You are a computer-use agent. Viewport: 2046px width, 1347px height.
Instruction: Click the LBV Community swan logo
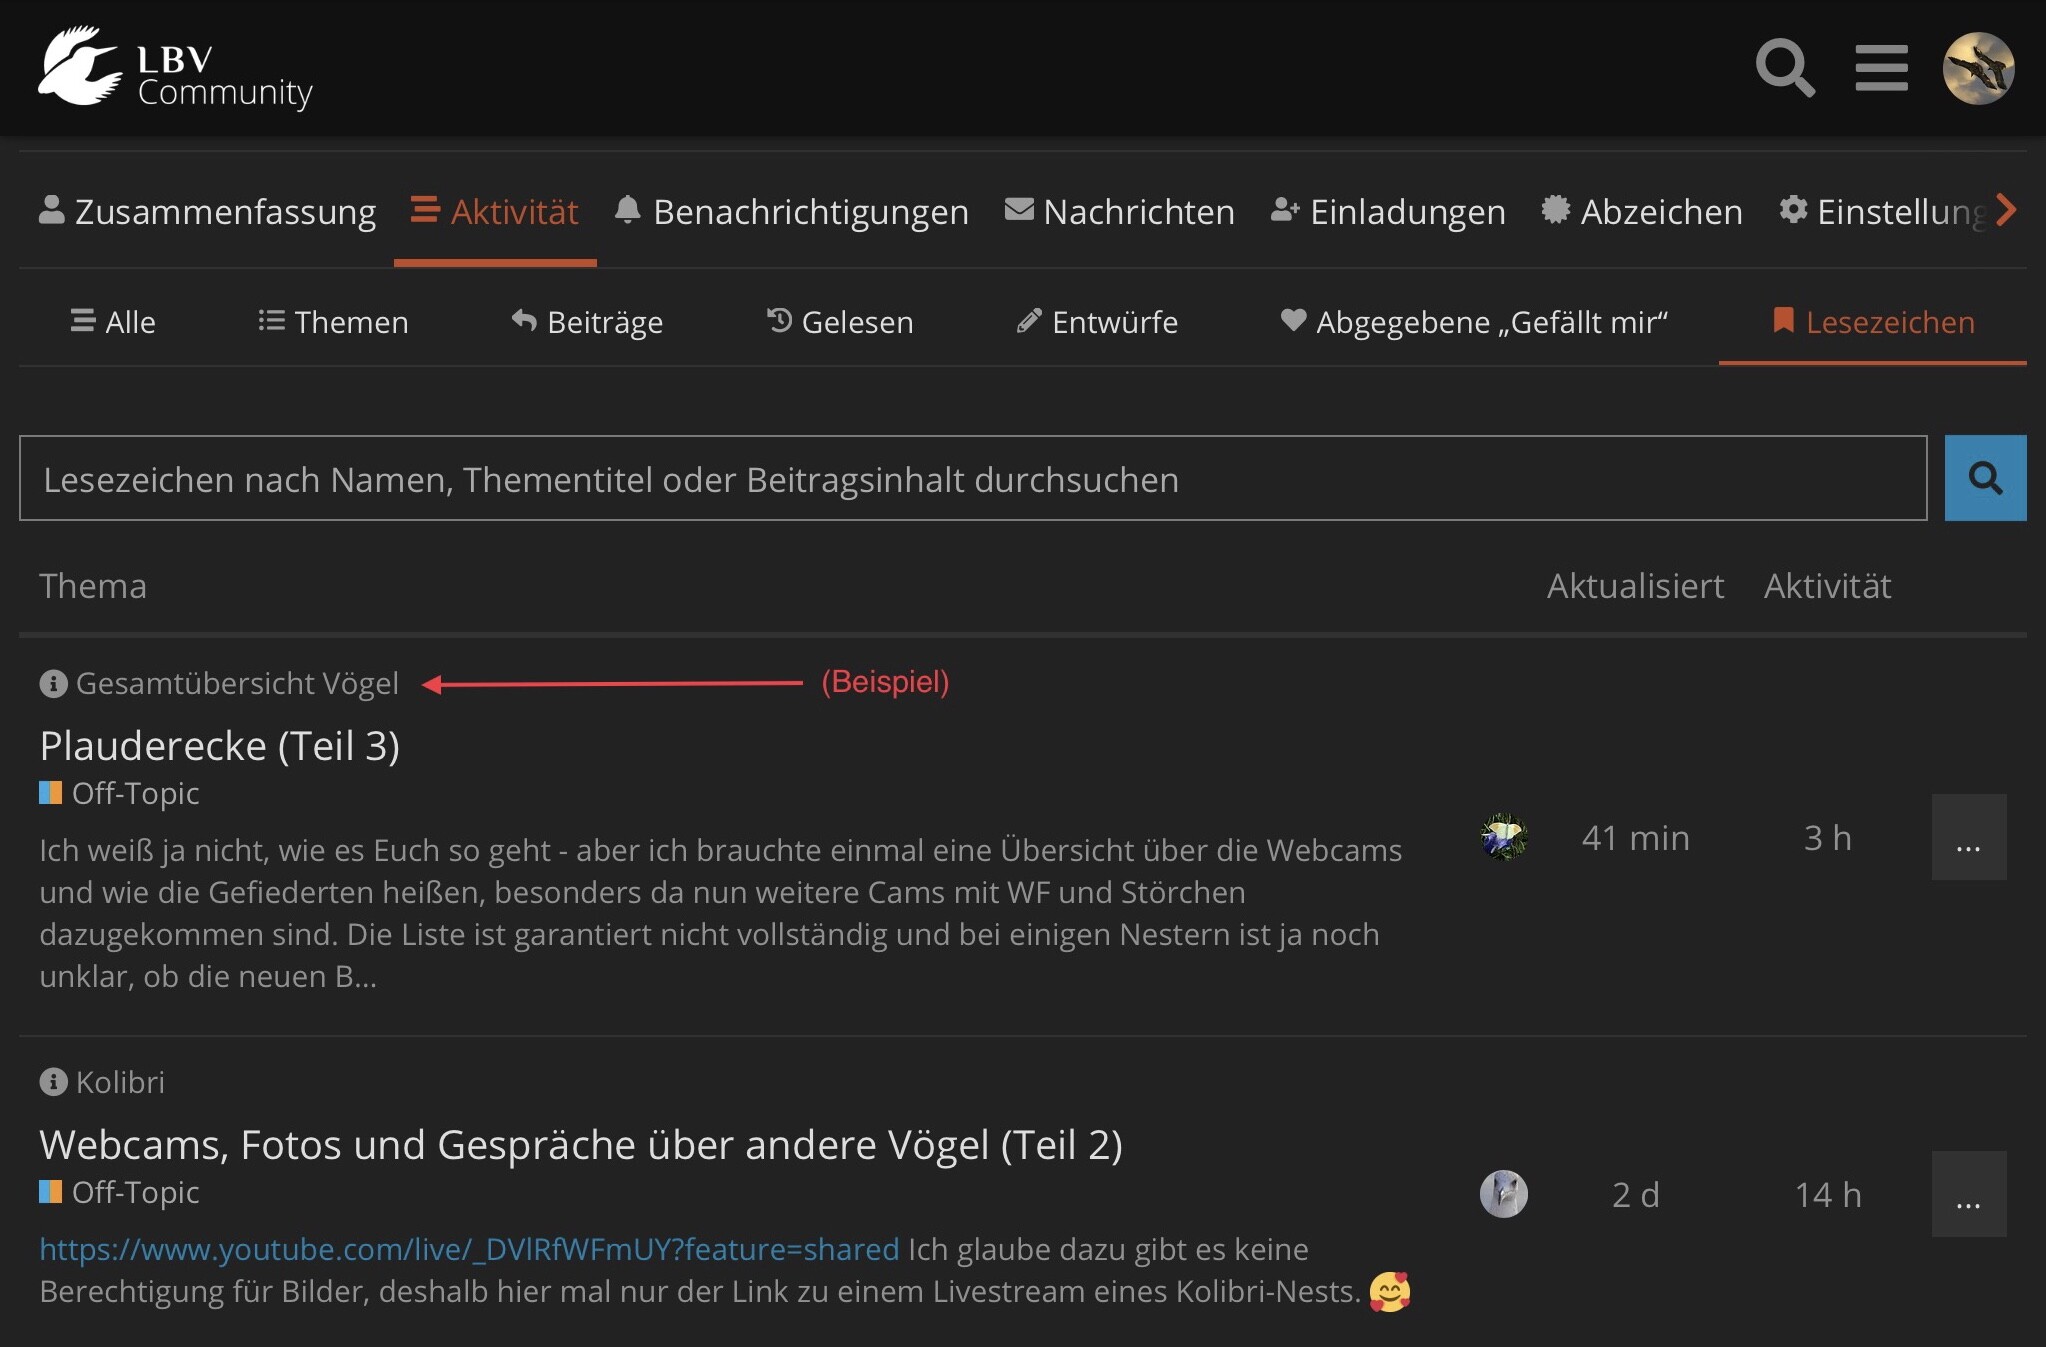click(x=176, y=67)
